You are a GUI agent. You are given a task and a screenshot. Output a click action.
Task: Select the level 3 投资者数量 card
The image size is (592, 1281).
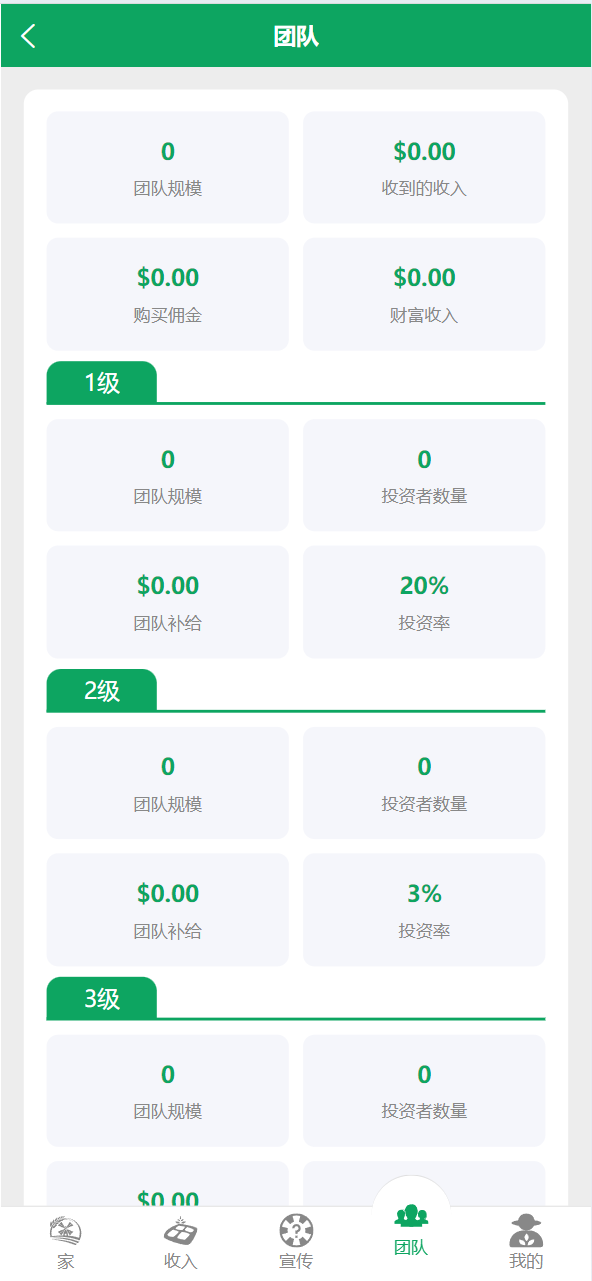424,1091
